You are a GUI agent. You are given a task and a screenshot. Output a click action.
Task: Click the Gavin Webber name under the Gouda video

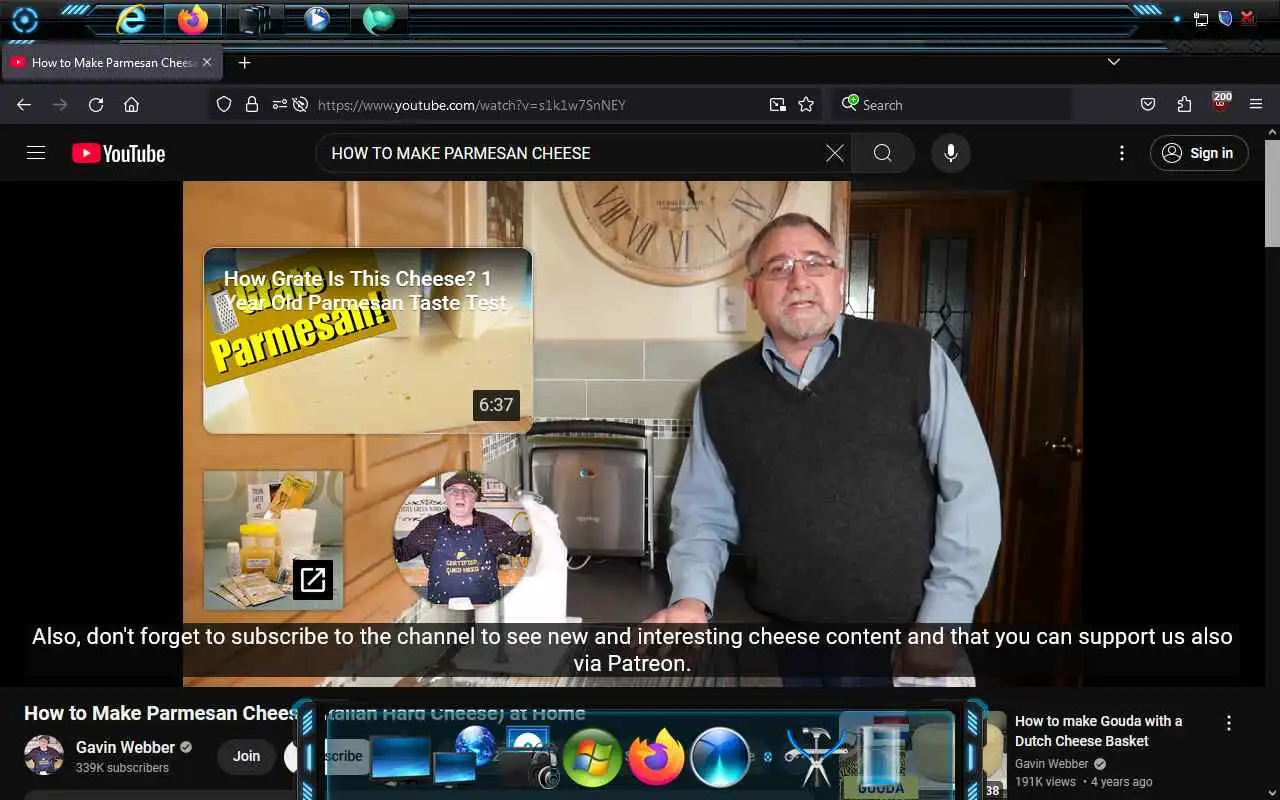1052,764
